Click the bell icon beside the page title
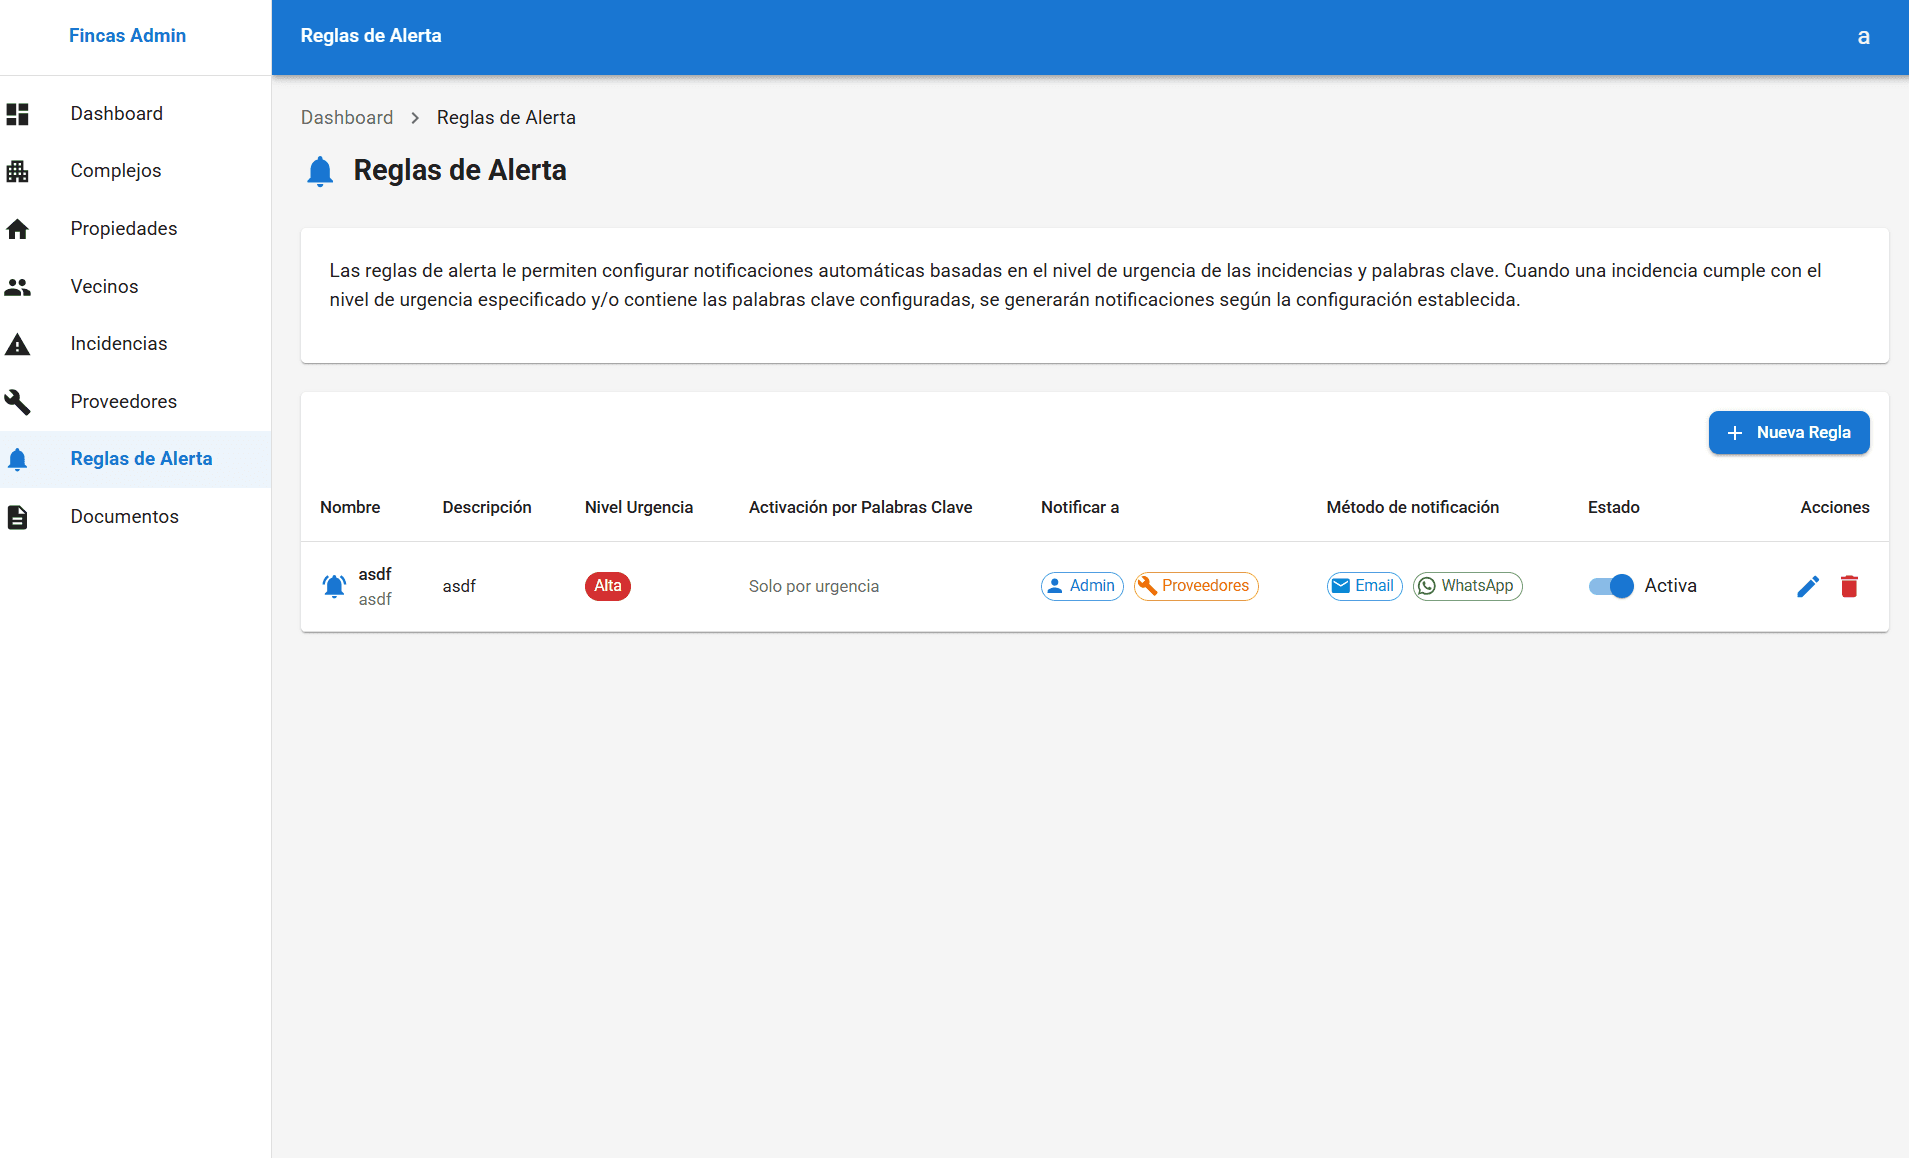The height and width of the screenshot is (1158, 1909). coord(320,171)
